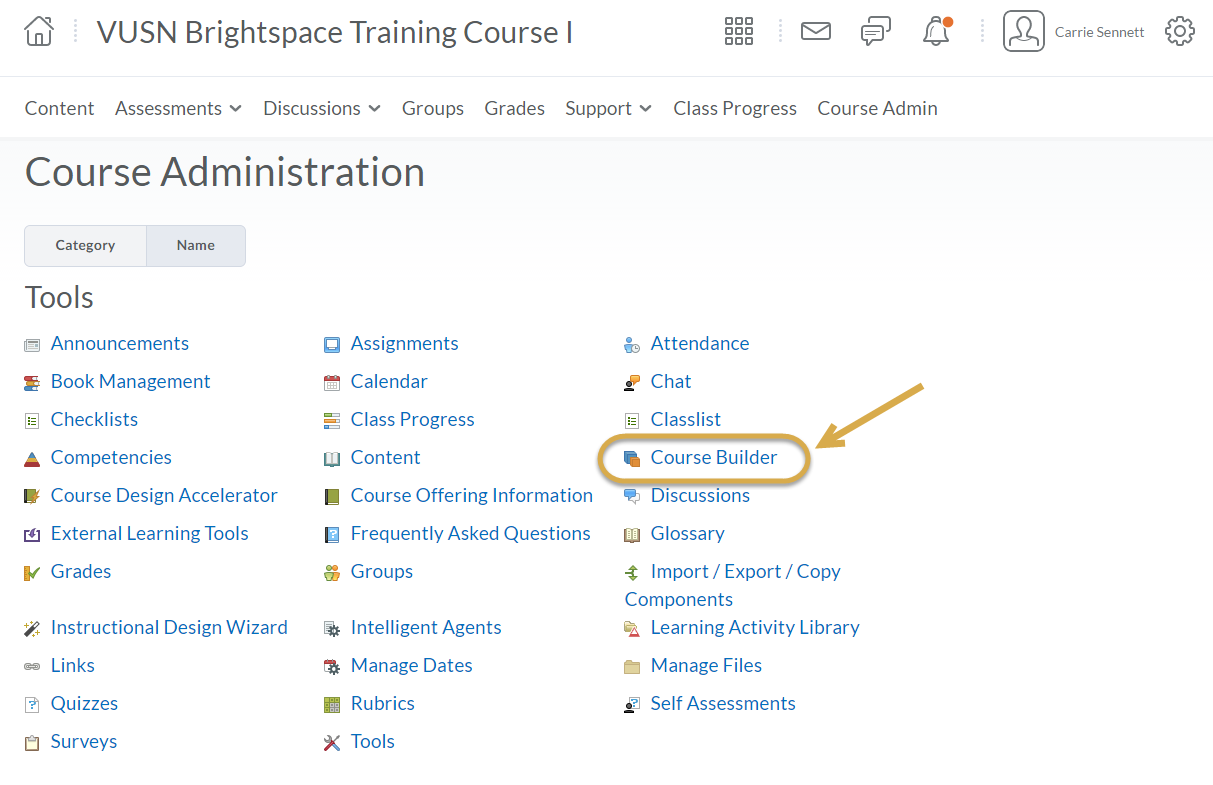This screenshot has height=785, width=1213.
Task: Click the Attendance tool icon
Action: 632,345
